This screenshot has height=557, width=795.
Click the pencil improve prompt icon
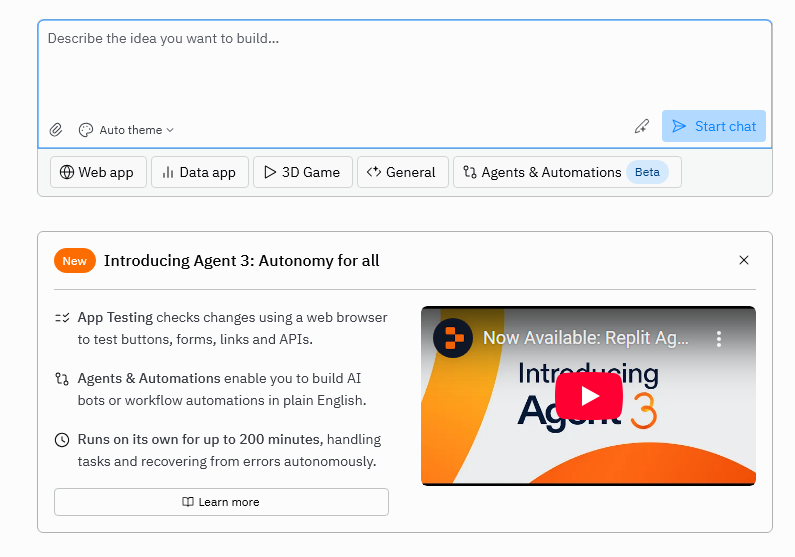(642, 127)
